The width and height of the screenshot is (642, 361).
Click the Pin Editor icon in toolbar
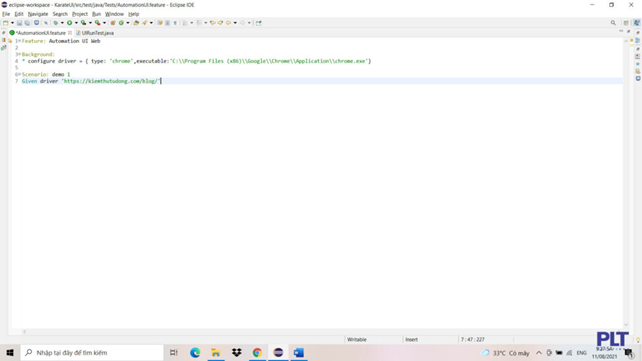point(258,23)
